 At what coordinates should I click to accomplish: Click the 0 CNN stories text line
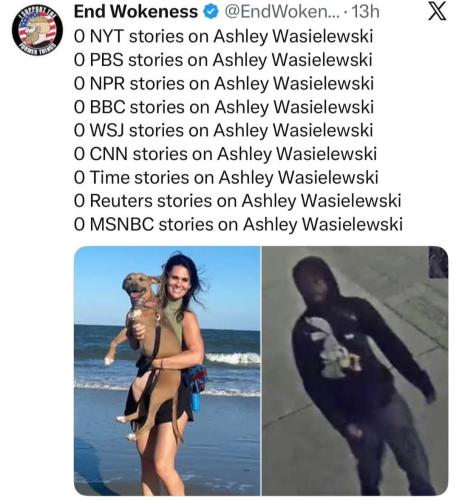[x=225, y=154]
